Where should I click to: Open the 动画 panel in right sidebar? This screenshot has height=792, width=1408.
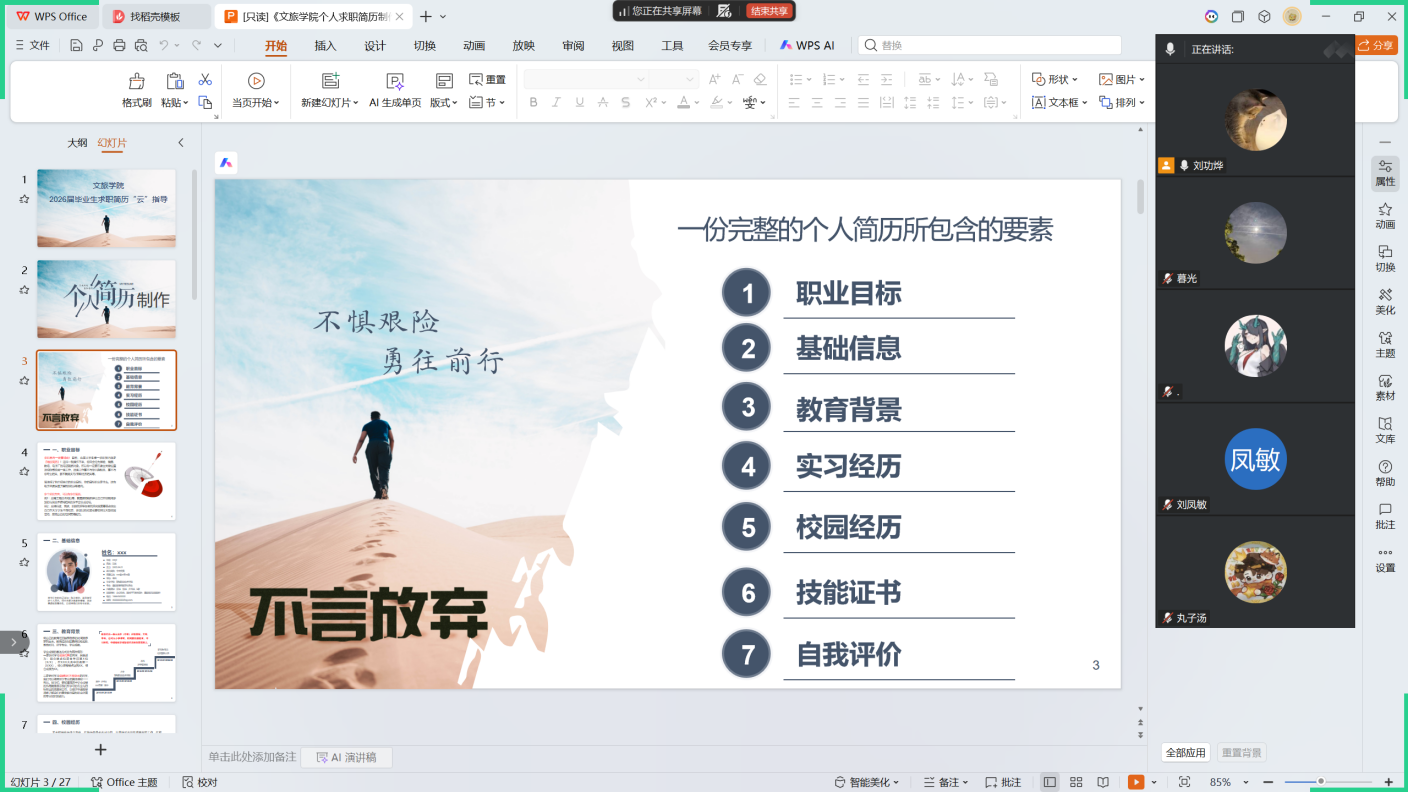click(1385, 215)
